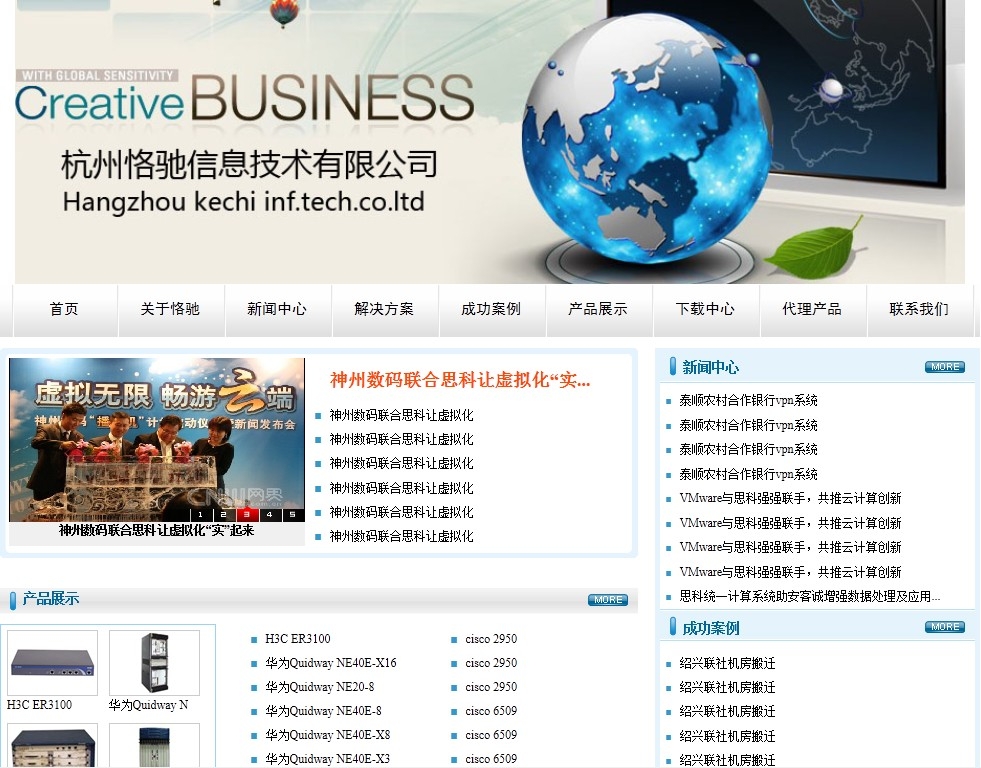Open the 代理产品 menu item
Image resolution: width=981 pixels, height=768 pixels.
(x=812, y=310)
